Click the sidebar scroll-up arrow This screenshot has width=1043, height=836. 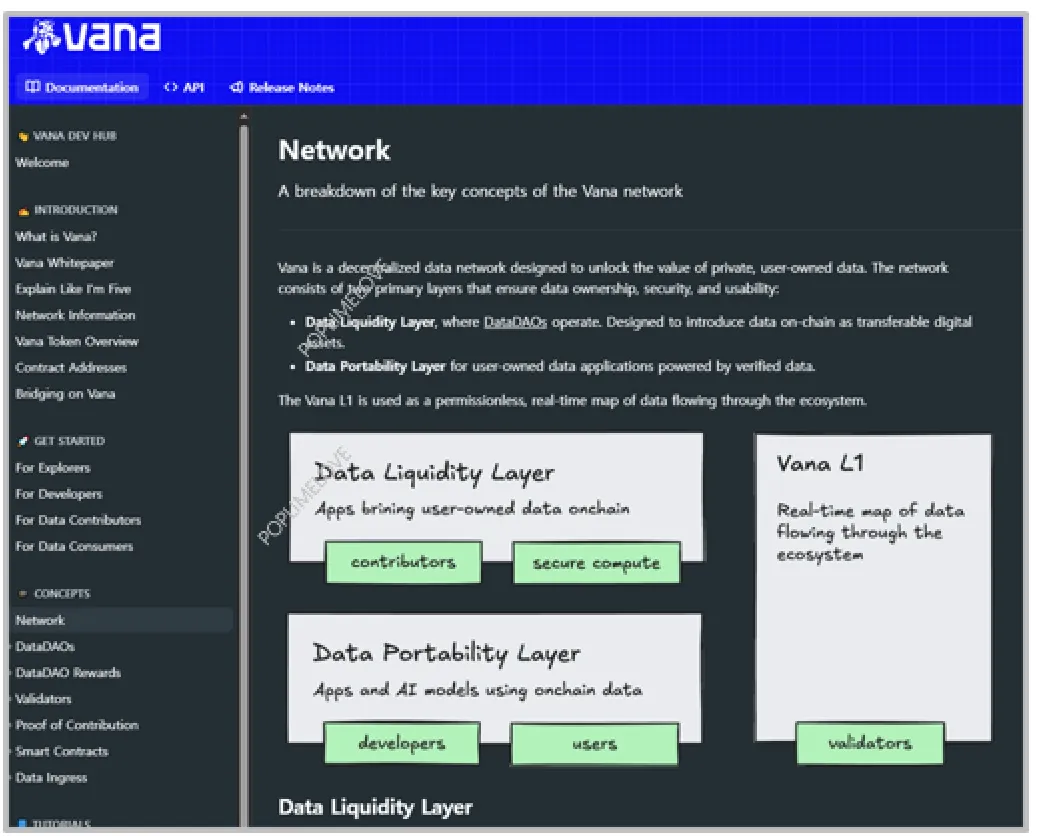coord(244,116)
